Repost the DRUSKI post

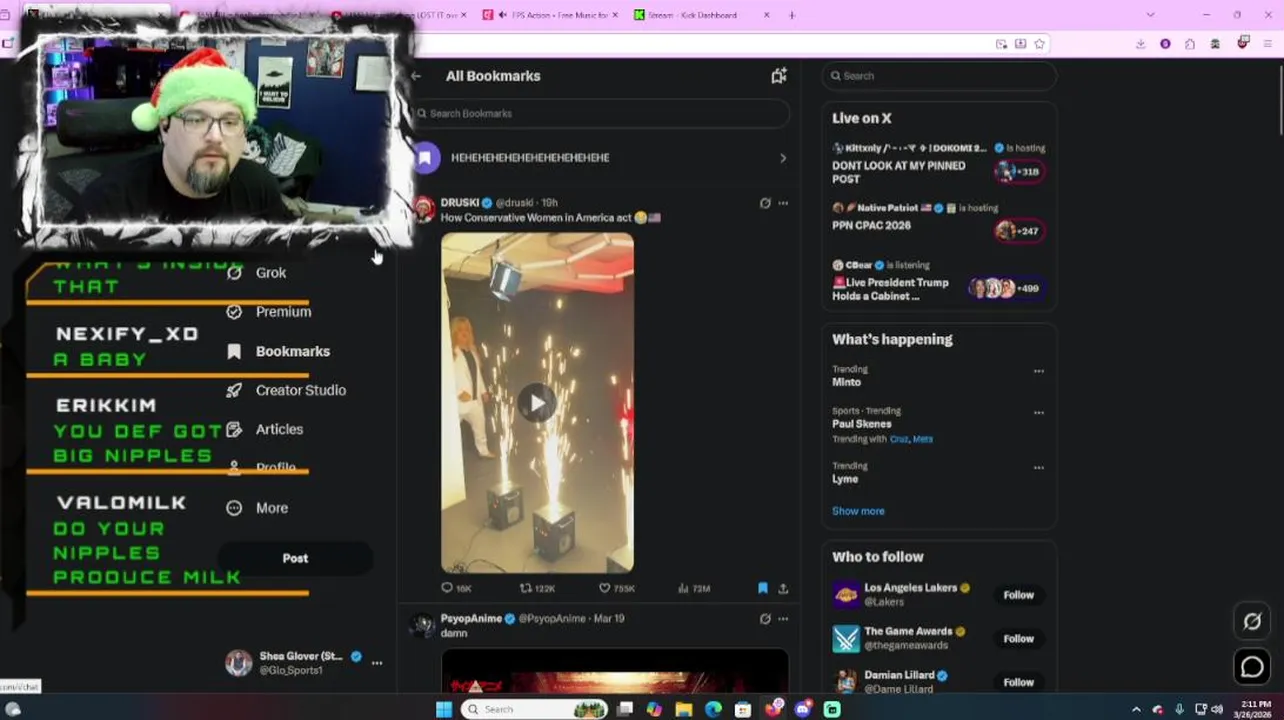point(537,588)
